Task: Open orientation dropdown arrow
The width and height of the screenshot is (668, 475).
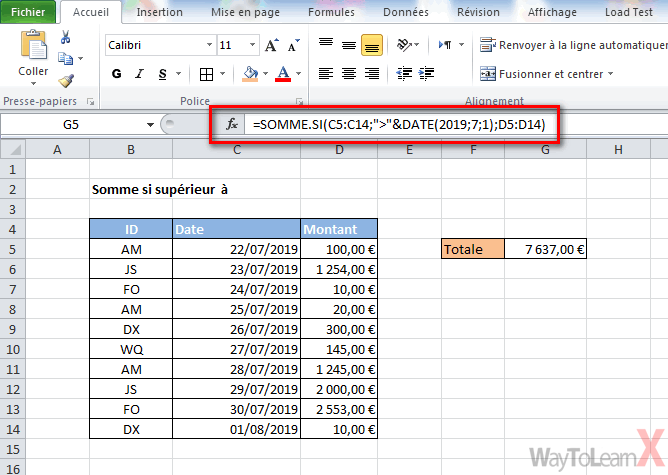Action: 417,44
